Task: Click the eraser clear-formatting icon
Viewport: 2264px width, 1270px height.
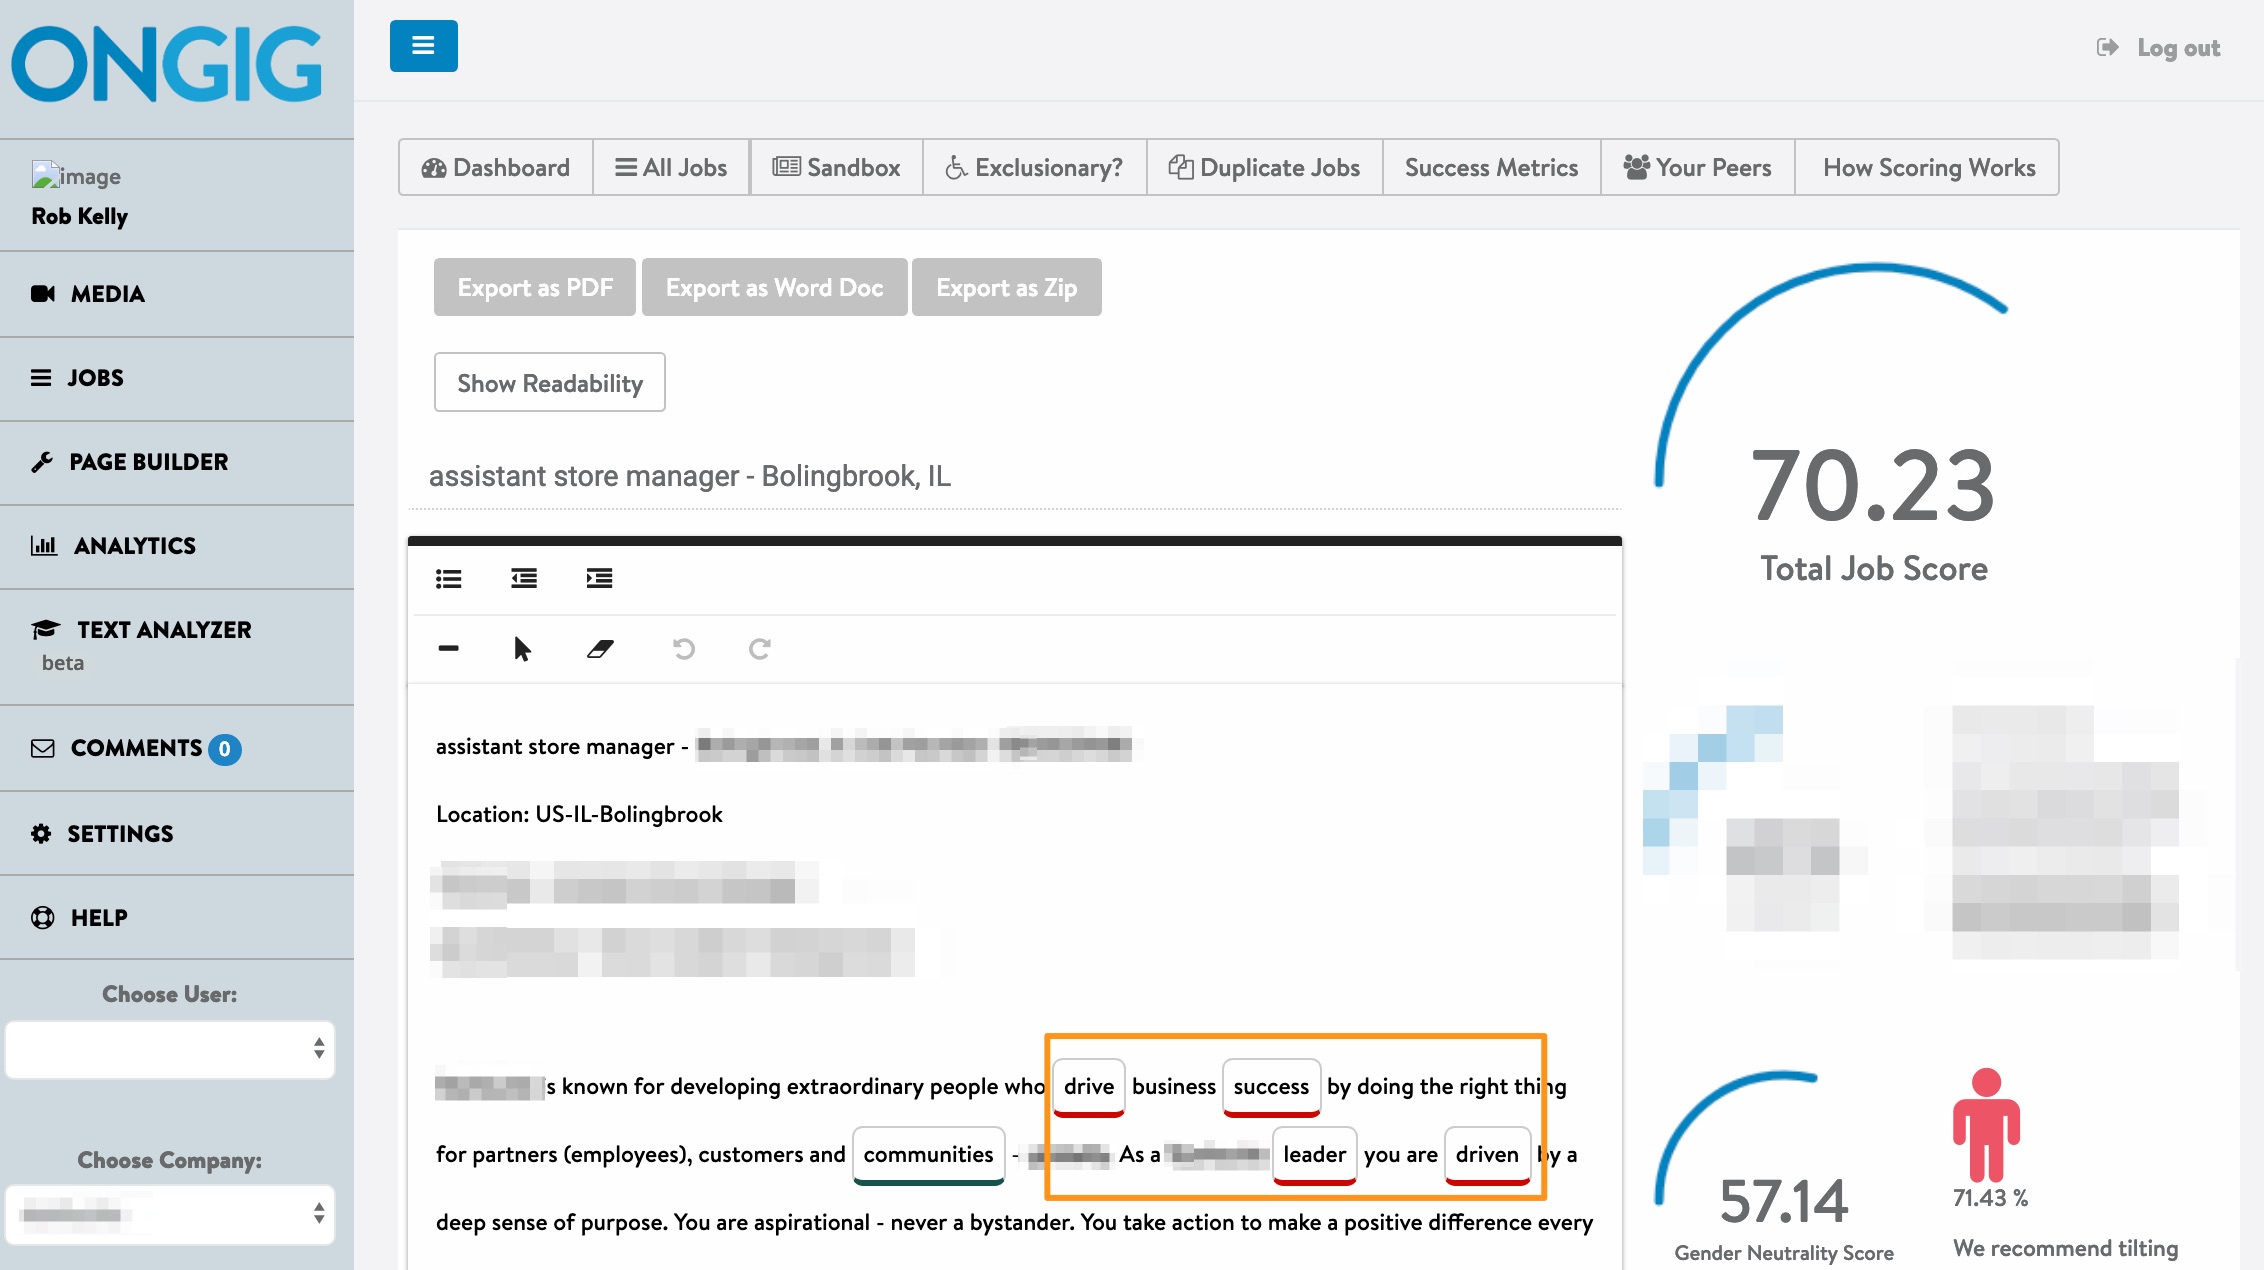Action: (x=600, y=649)
